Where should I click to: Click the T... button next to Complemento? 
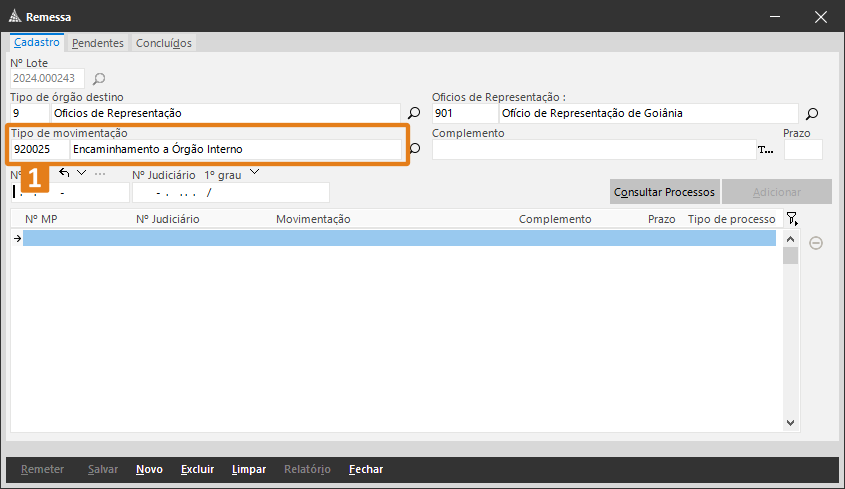click(766, 150)
